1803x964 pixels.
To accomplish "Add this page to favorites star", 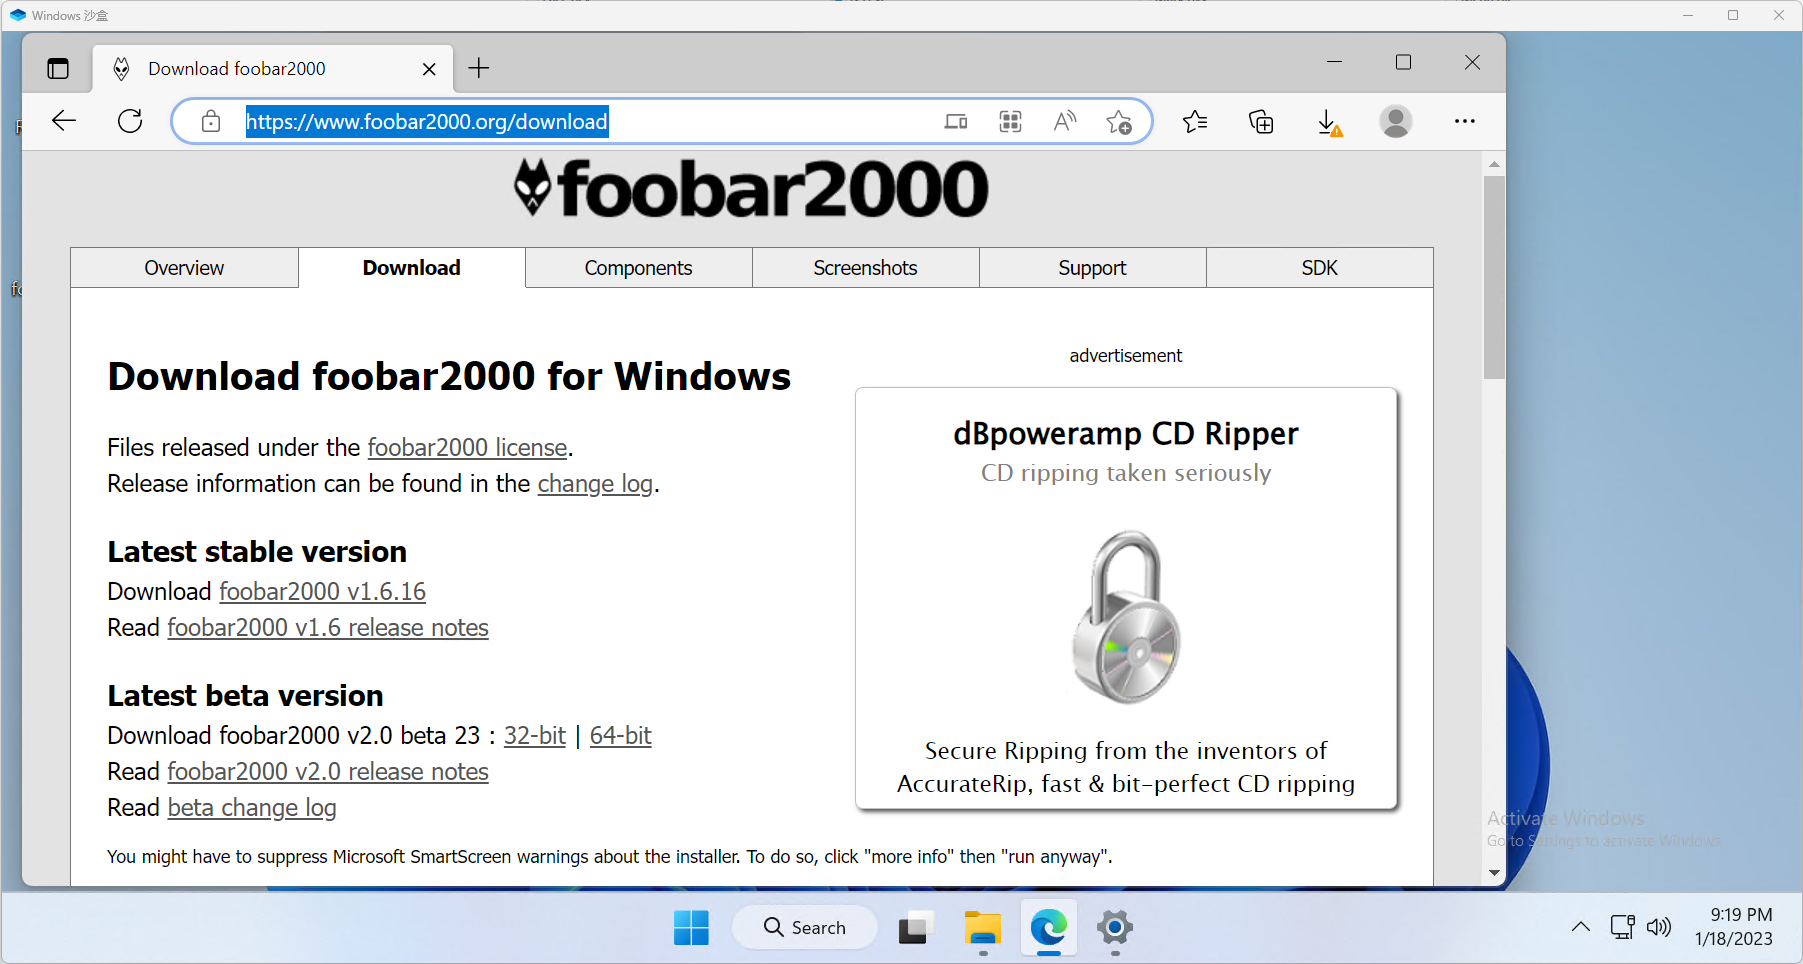I will click(1119, 122).
